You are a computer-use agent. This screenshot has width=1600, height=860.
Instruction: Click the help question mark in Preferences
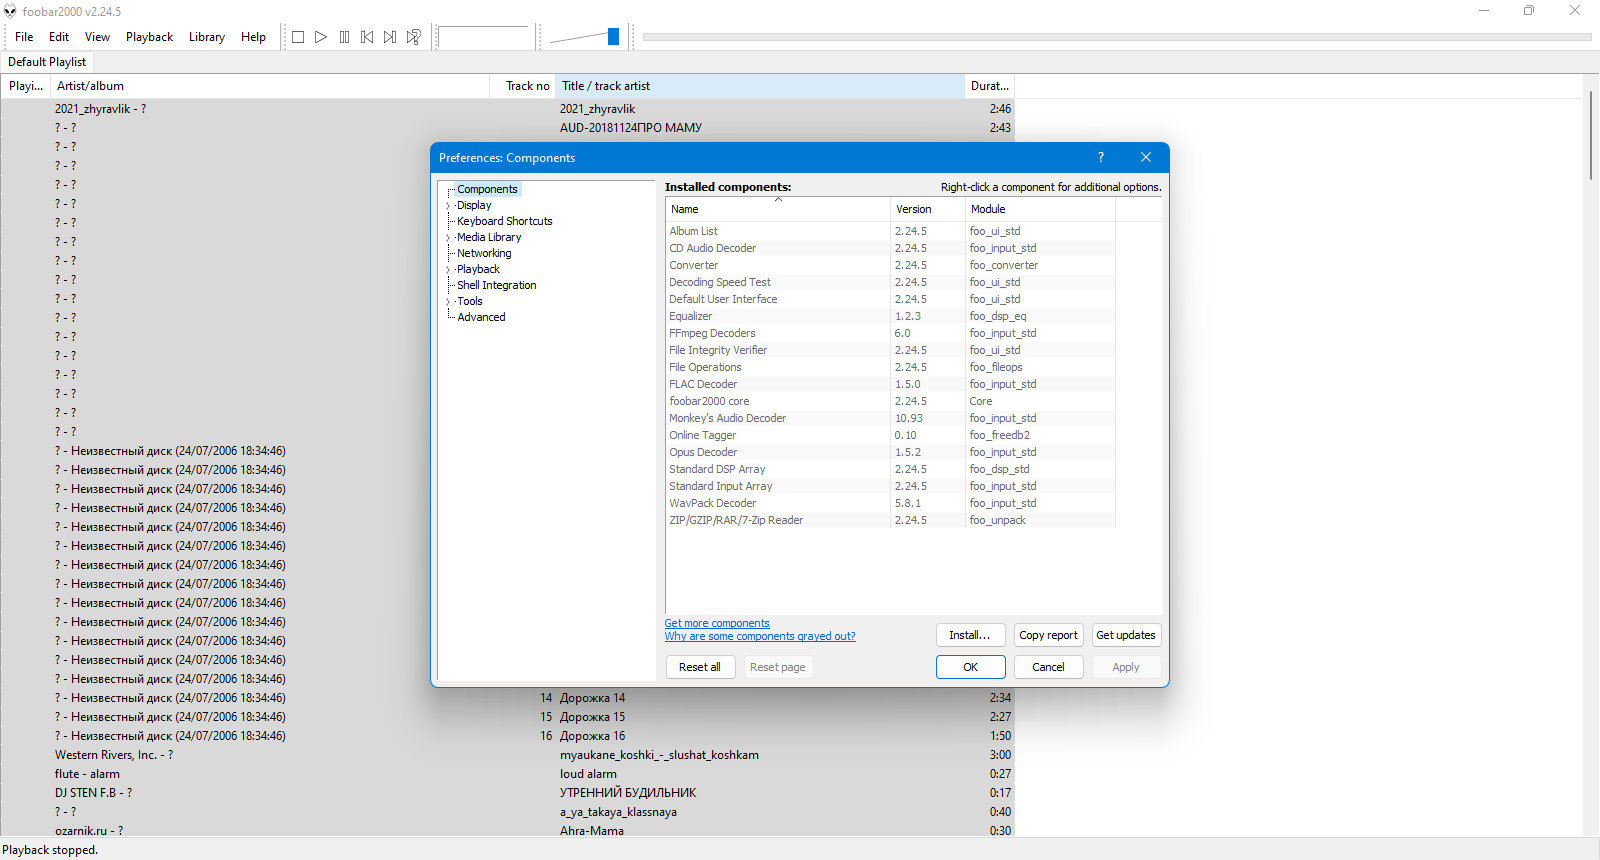click(x=1100, y=157)
